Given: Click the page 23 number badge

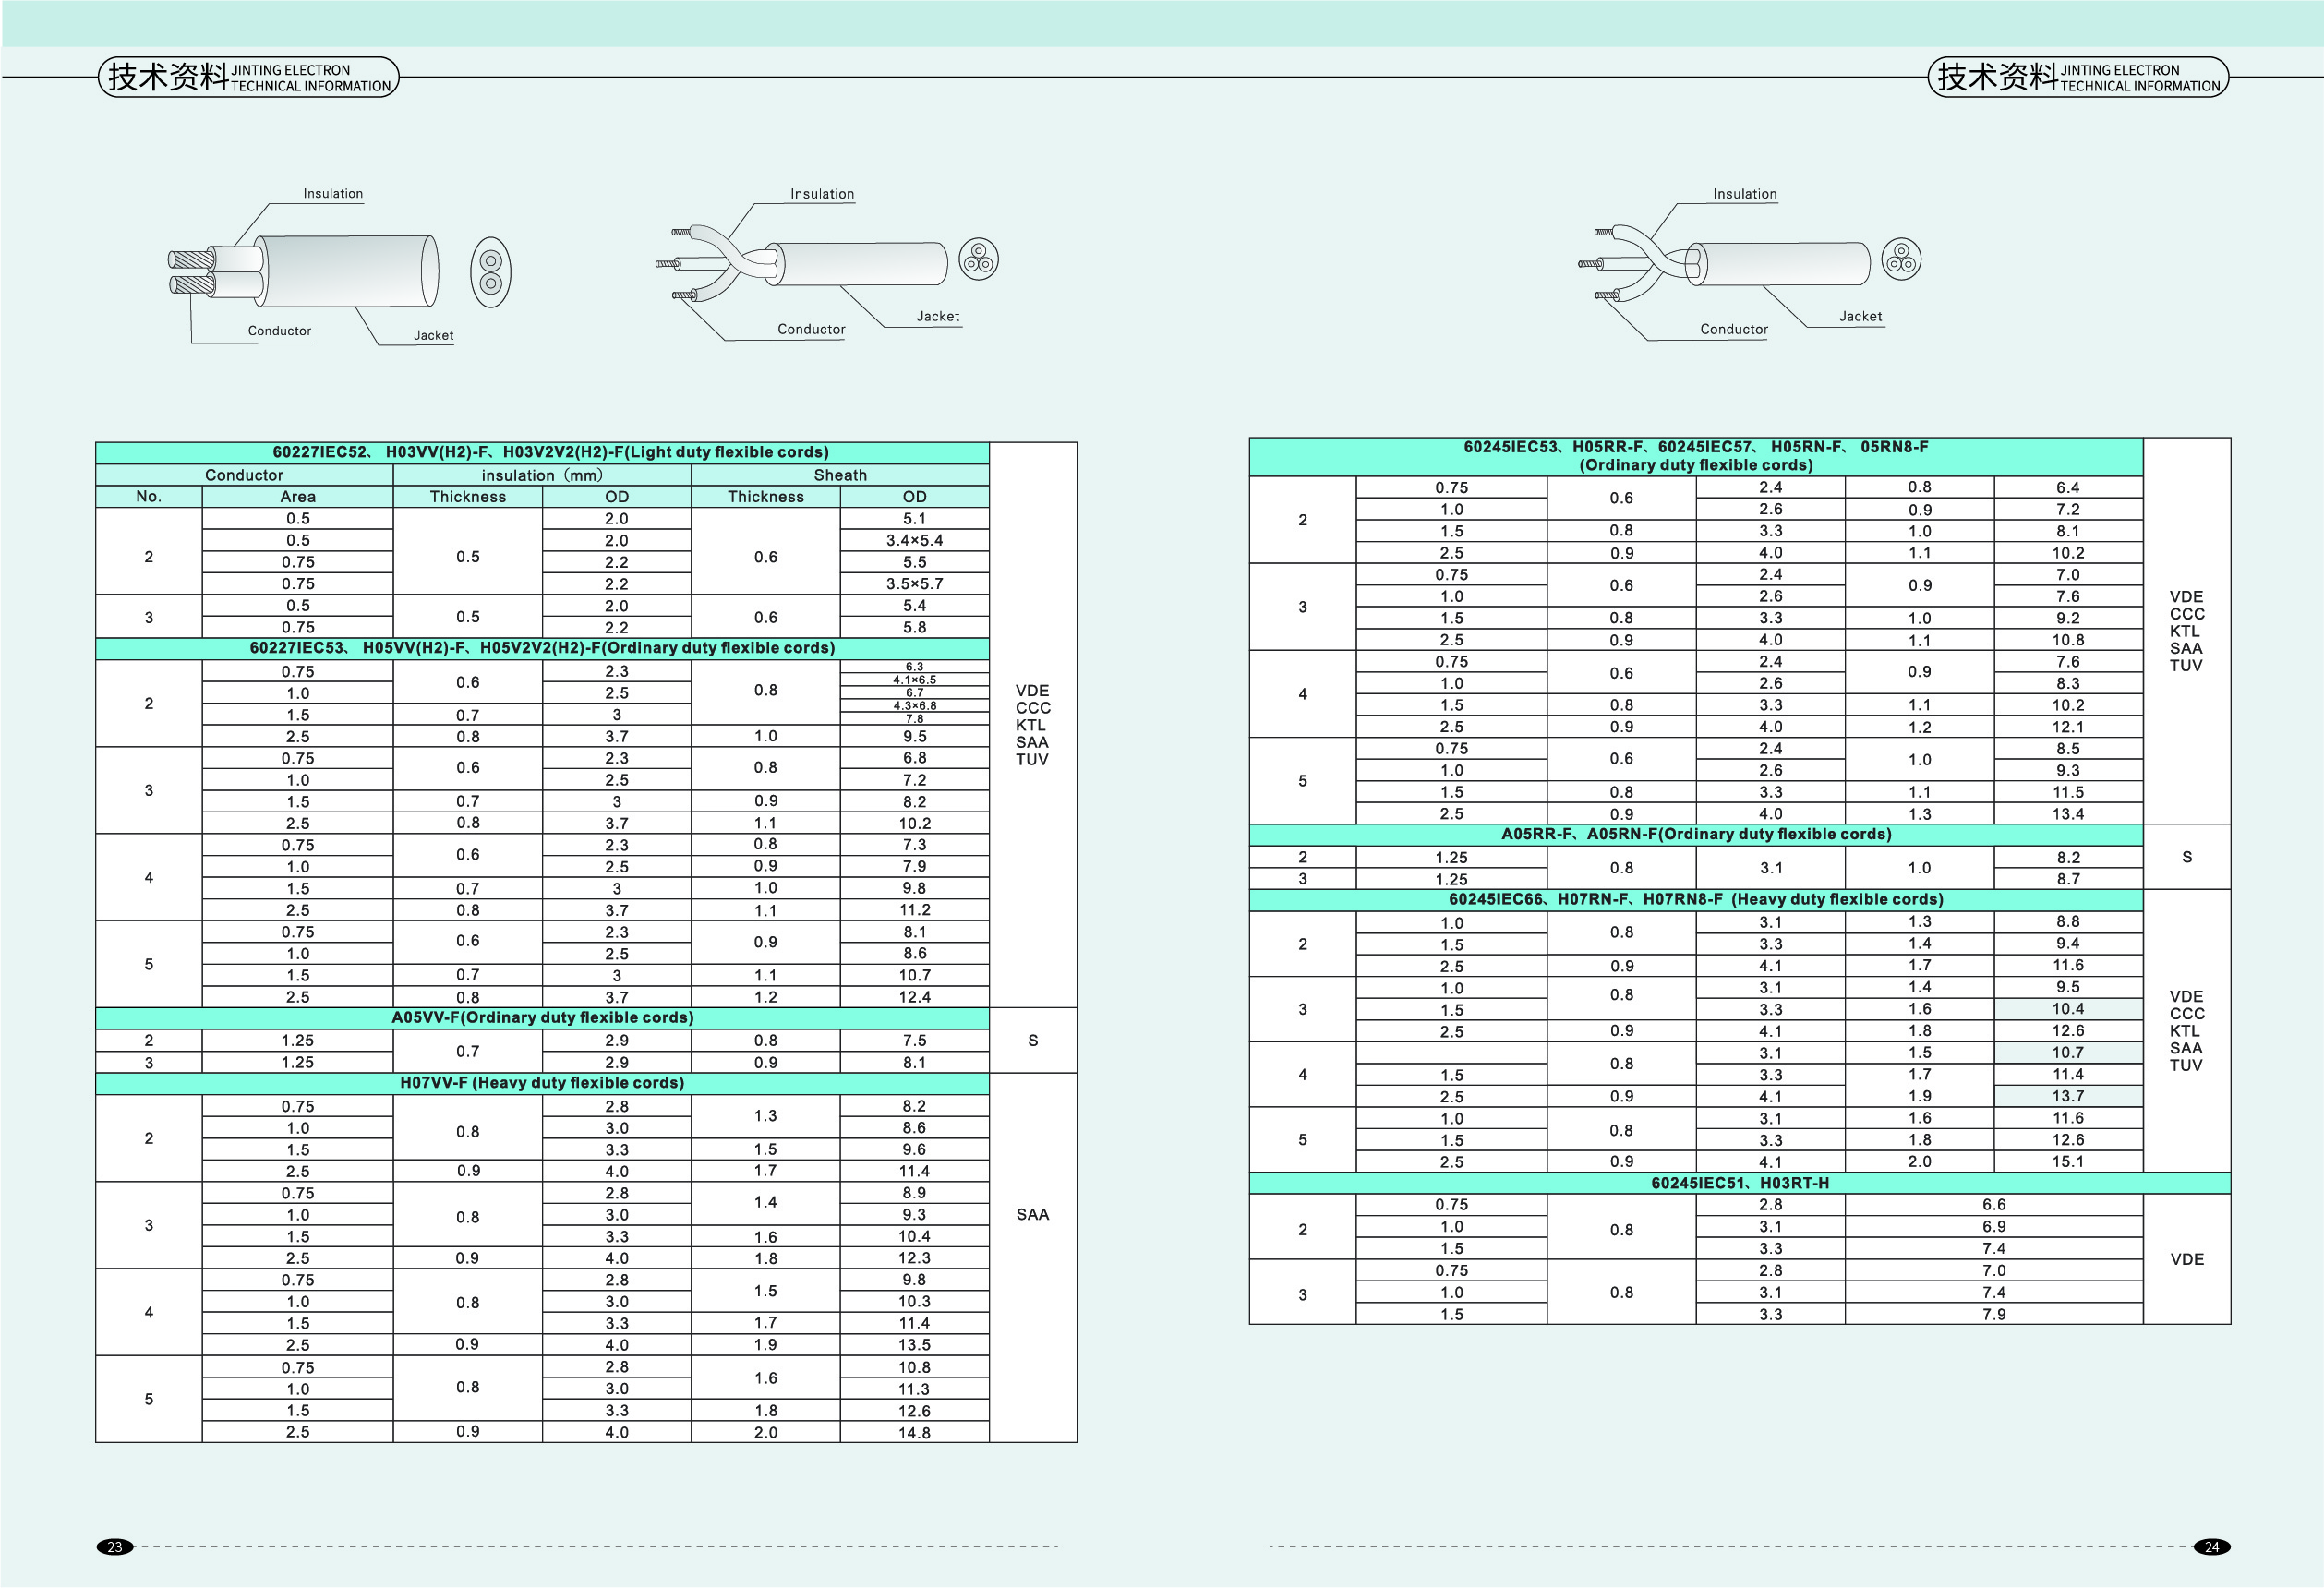Looking at the screenshot, I should 114,1547.
